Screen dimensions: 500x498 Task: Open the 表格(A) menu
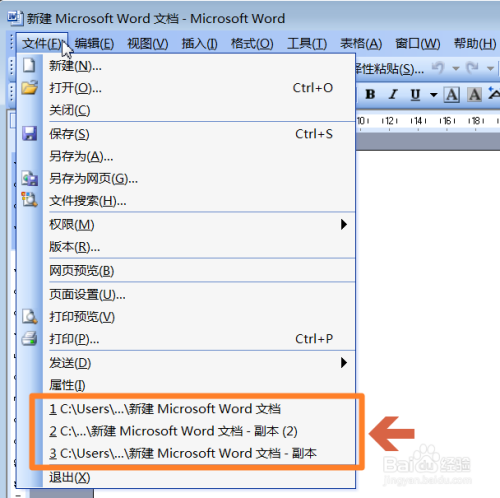[361, 43]
